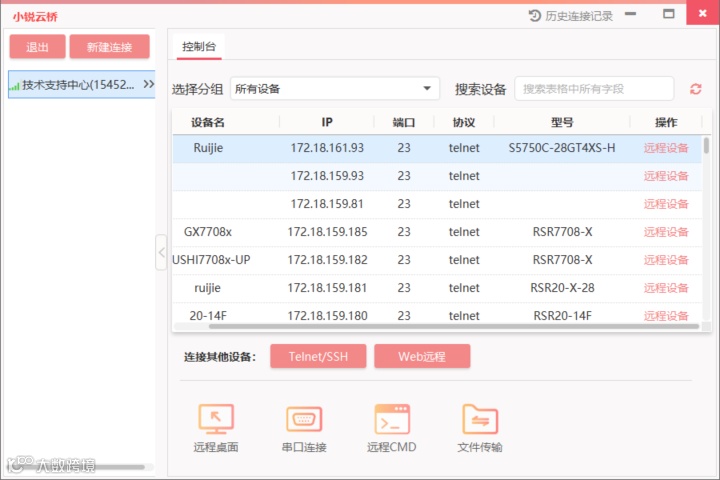
Task: Expand the 技术支持中心 connection chevrons
Action: click(149, 84)
